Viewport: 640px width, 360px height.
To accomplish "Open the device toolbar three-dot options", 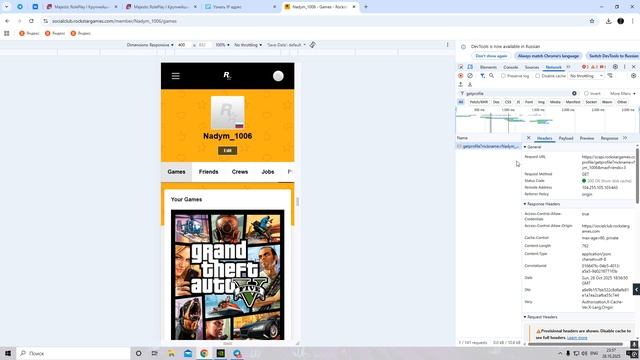I will click(447, 45).
